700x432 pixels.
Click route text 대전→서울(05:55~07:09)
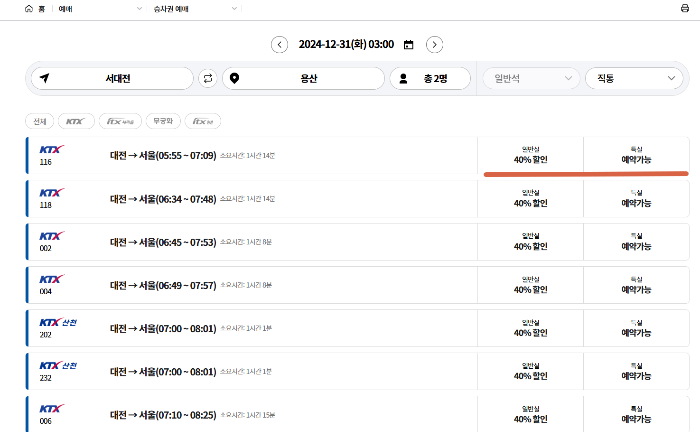(x=163, y=156)
